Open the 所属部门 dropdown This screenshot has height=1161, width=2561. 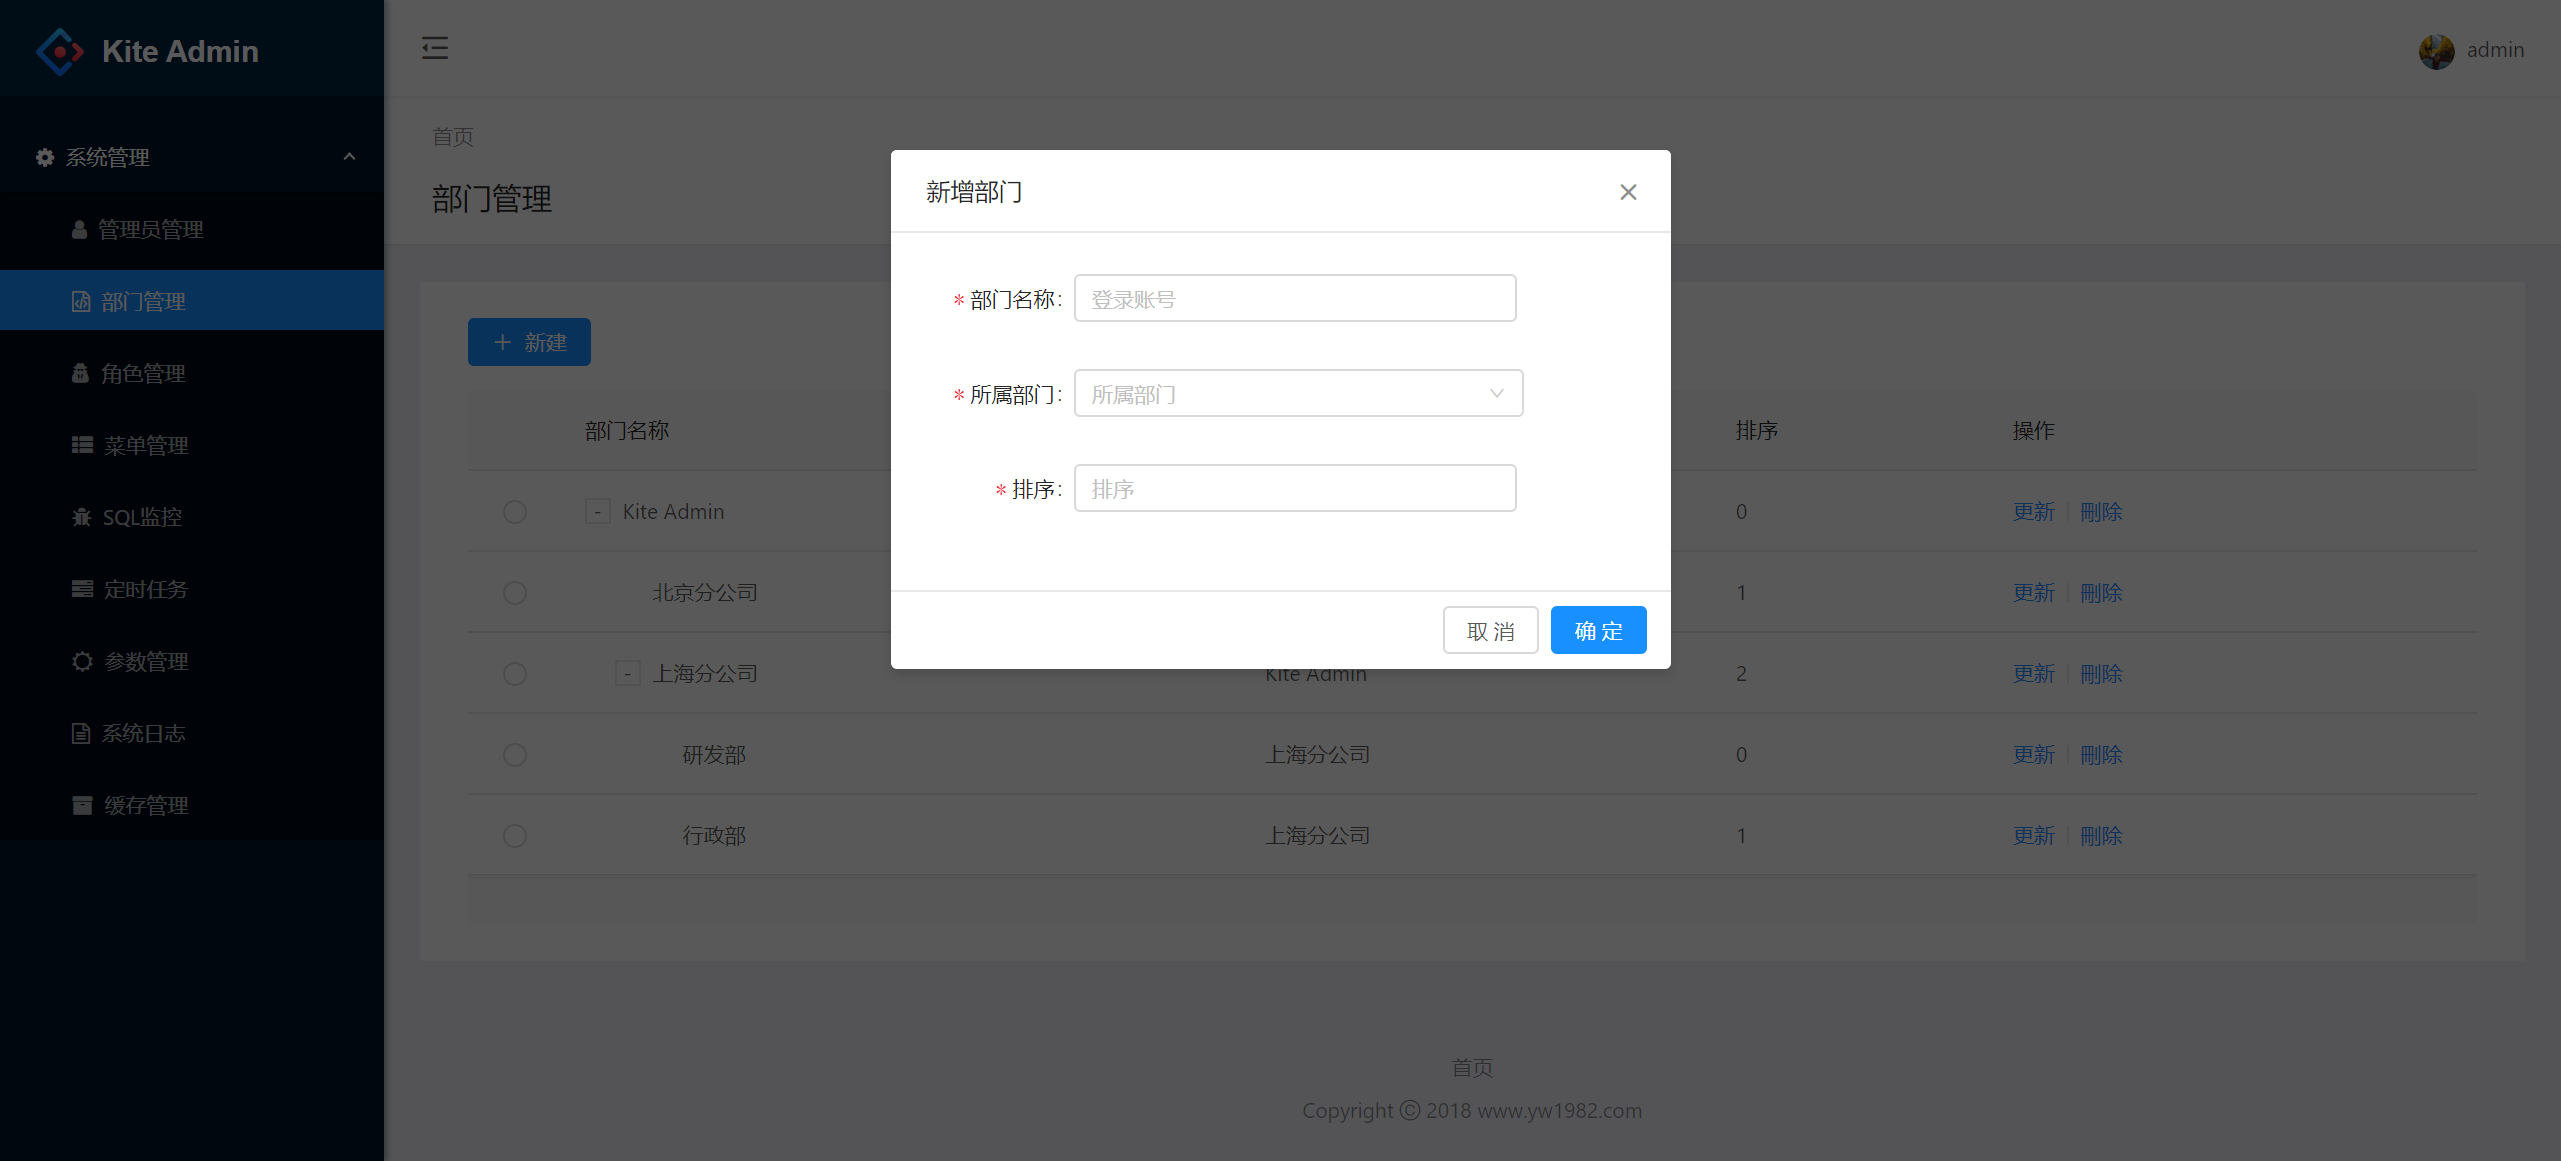[x=1298, y=393]
